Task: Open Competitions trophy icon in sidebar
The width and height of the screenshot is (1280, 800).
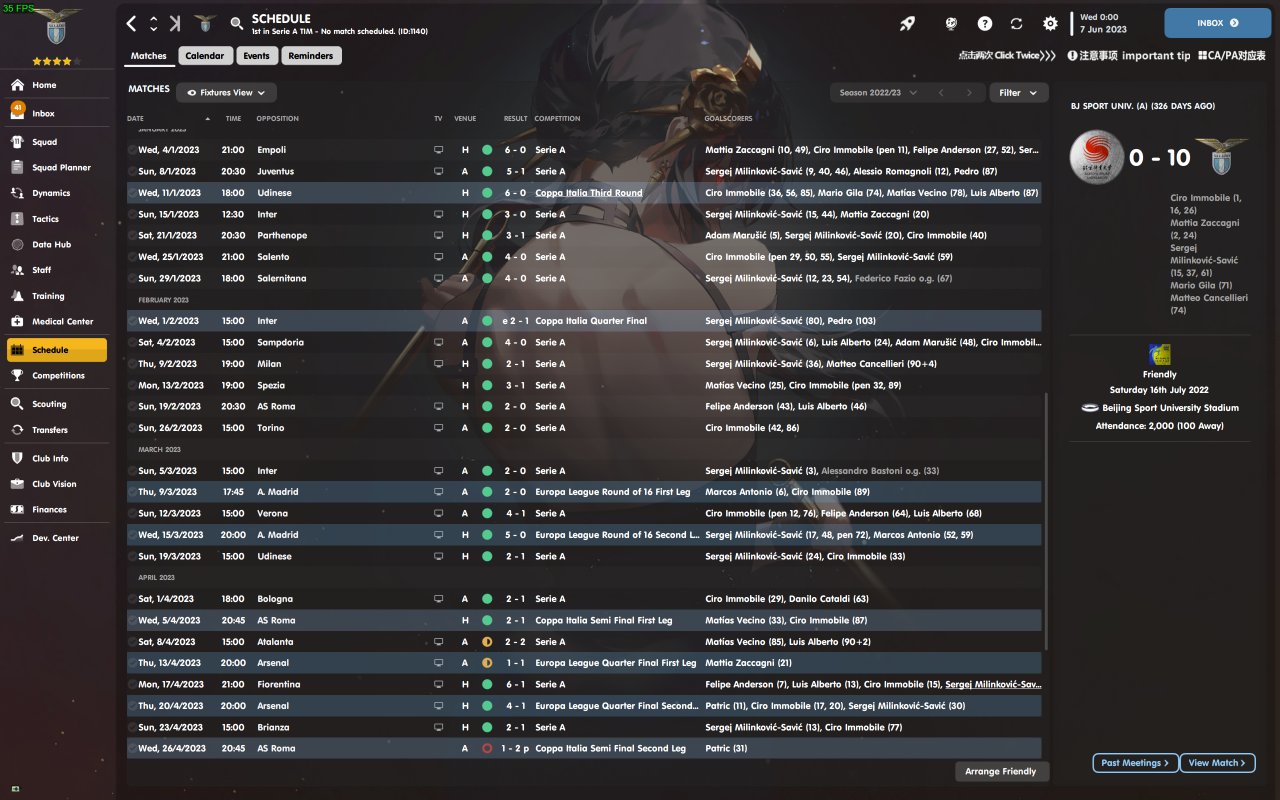Action: pyautogui.click(x=17, y=376)
